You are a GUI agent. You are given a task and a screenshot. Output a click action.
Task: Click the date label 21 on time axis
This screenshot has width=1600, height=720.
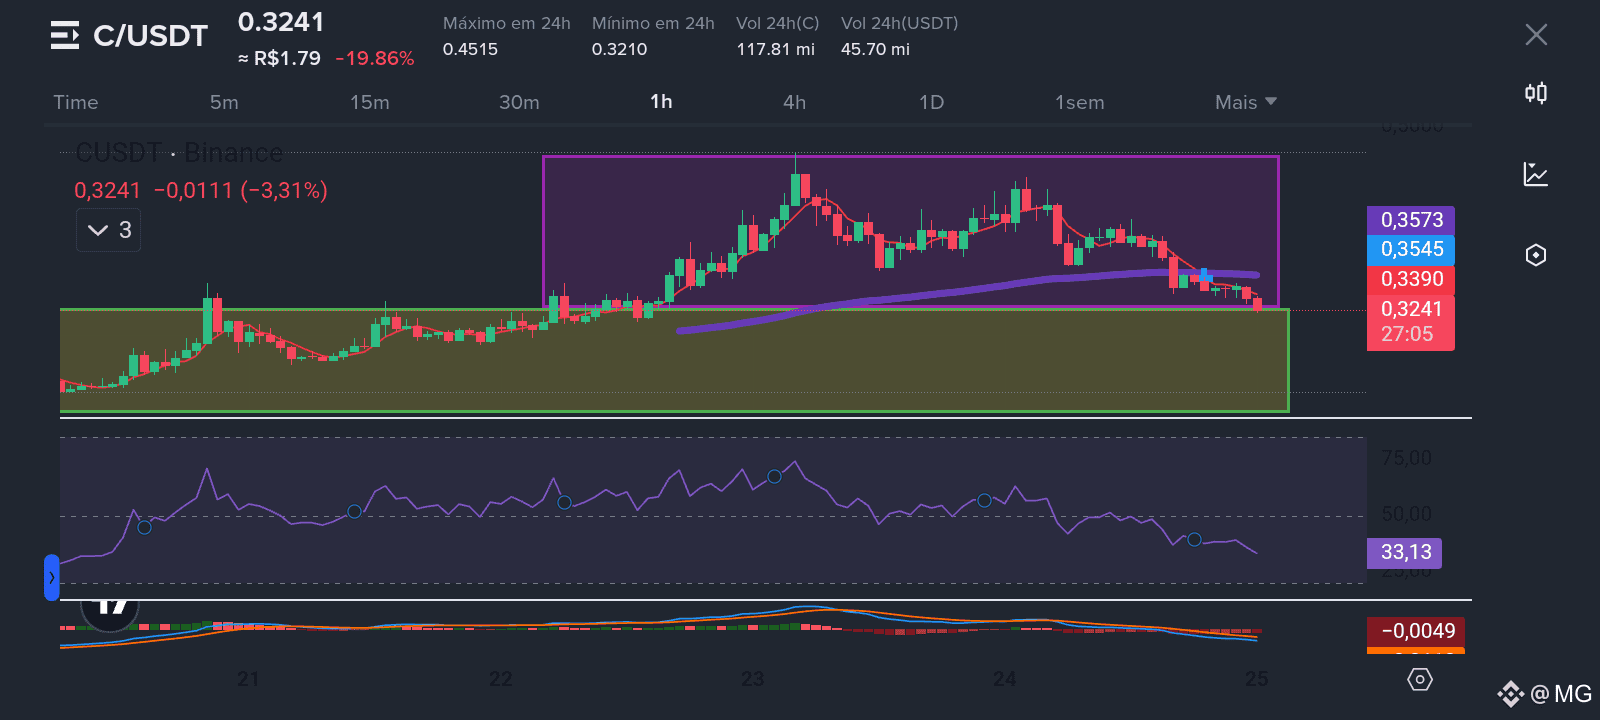[248, 679]
